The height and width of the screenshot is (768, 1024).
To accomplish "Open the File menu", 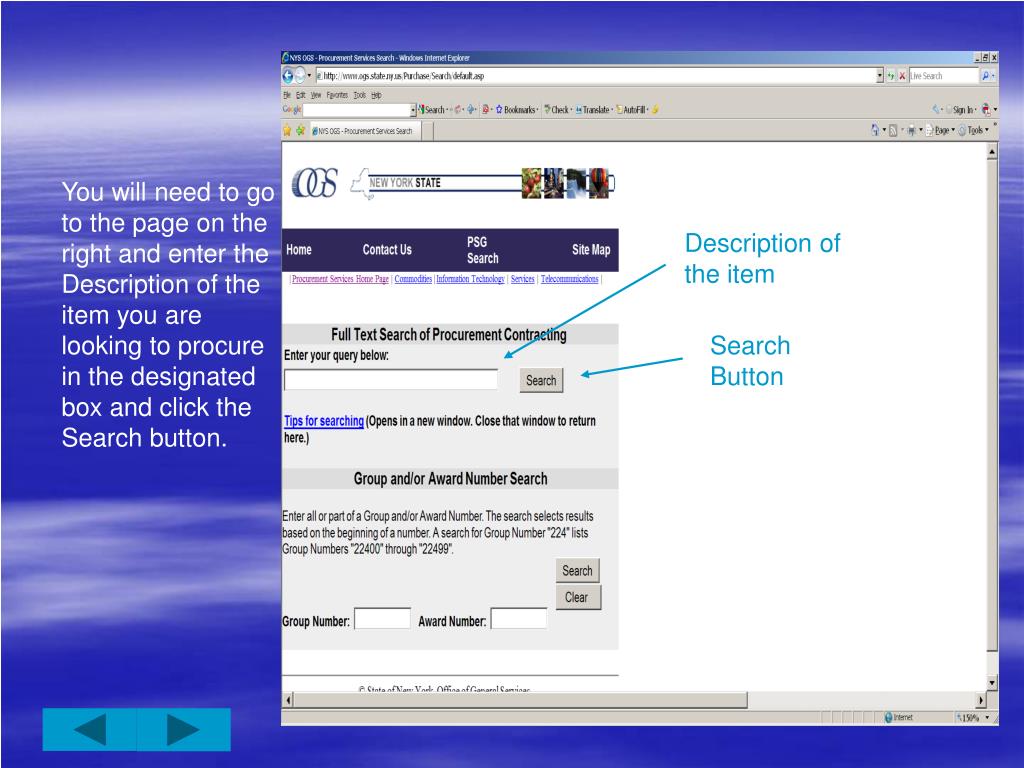I will click(287, 95).
